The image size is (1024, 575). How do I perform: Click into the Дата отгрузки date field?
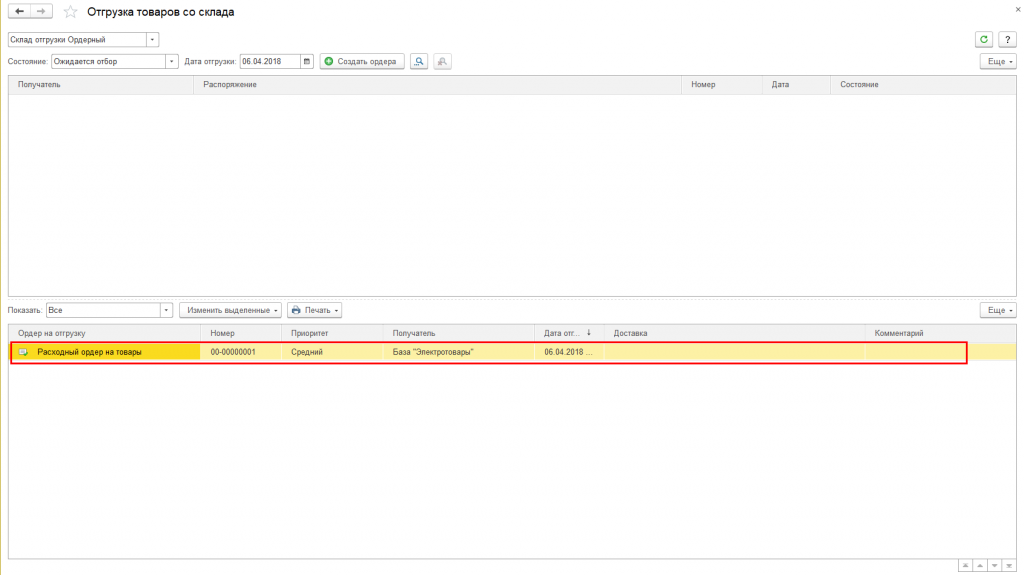pyautogui.click(x=270, y=61)
